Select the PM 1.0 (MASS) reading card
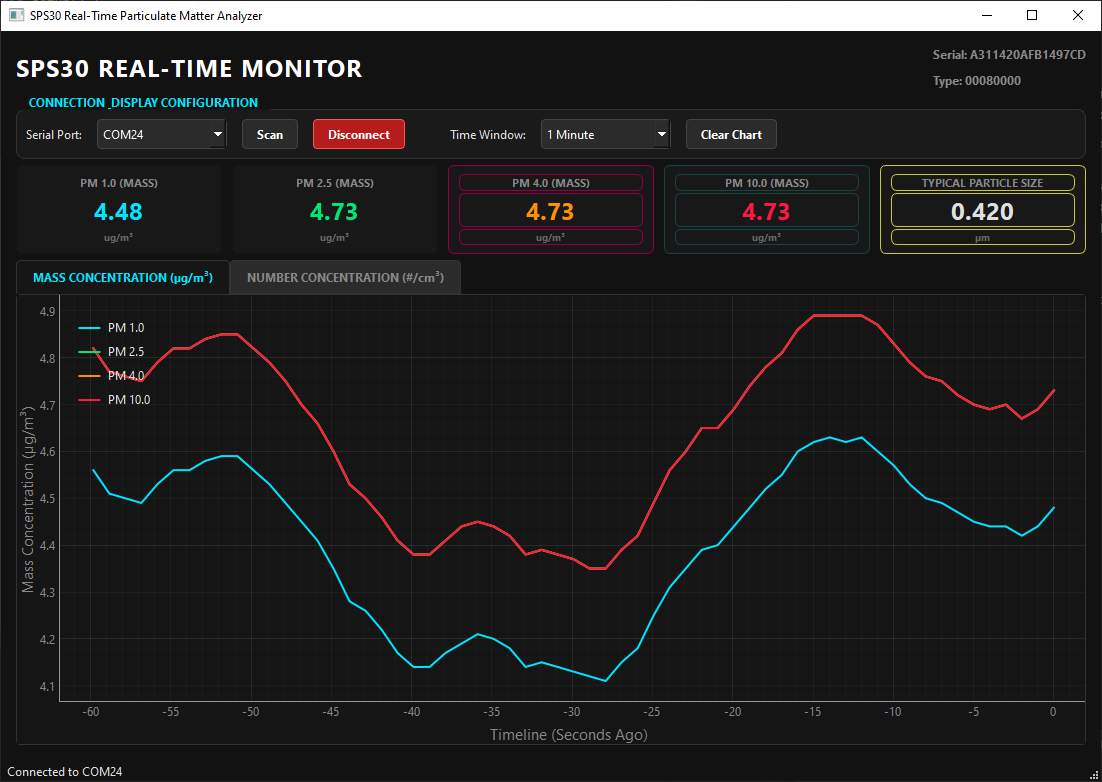The height and width of the screenshot is (782, 1102). pyautogui.click(x=119, y=209)
